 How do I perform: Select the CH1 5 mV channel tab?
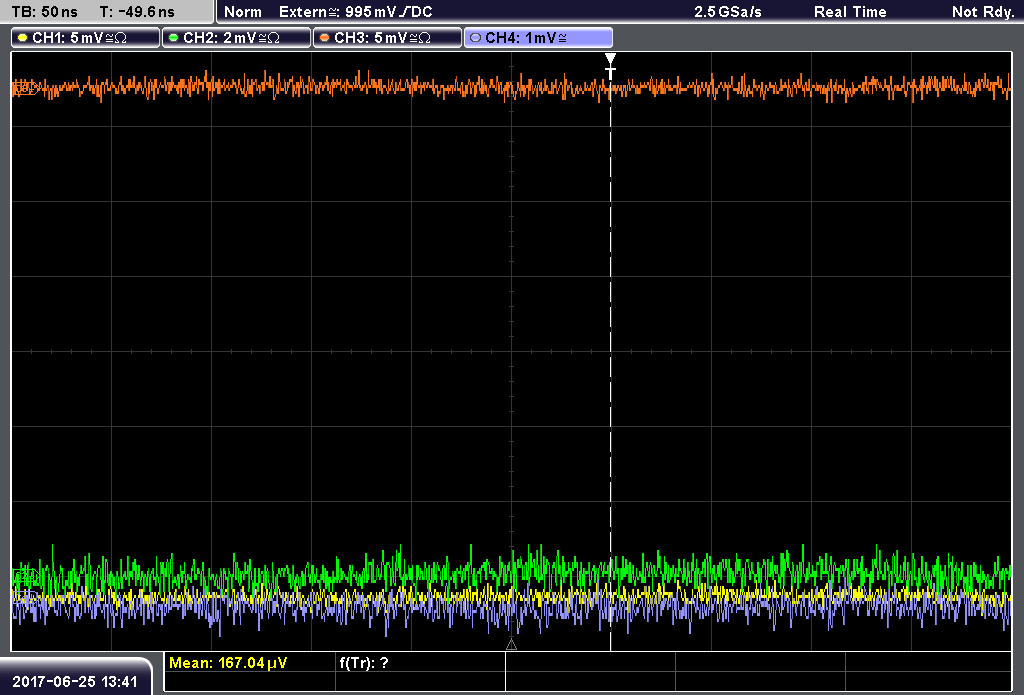[86, 38]
